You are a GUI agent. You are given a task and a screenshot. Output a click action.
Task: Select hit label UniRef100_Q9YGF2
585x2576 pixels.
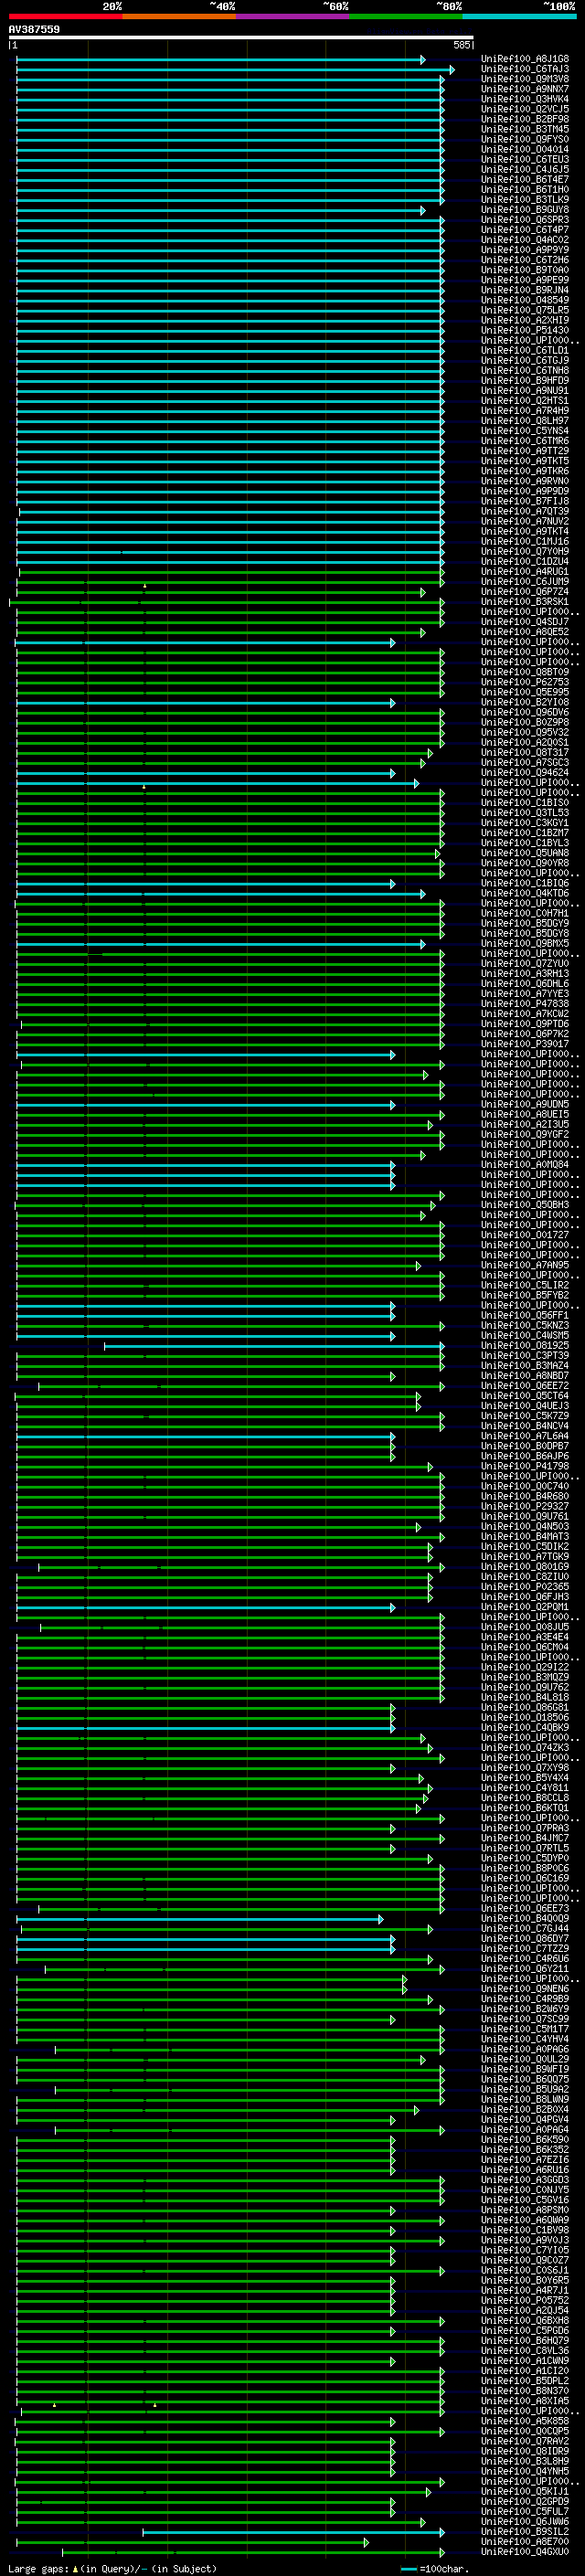[x=525, y=1135]
